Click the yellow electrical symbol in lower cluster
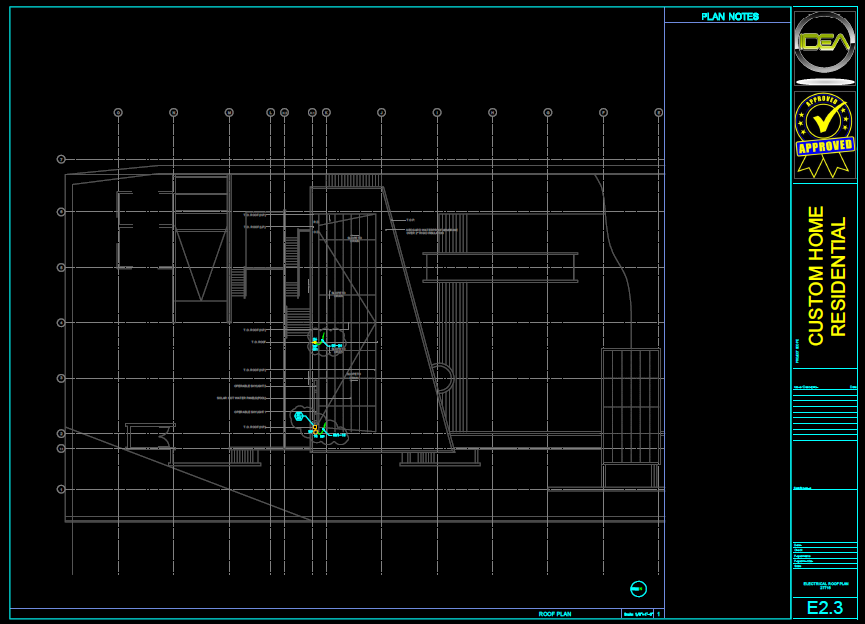 pyautogui.click(x=315, y=429)
